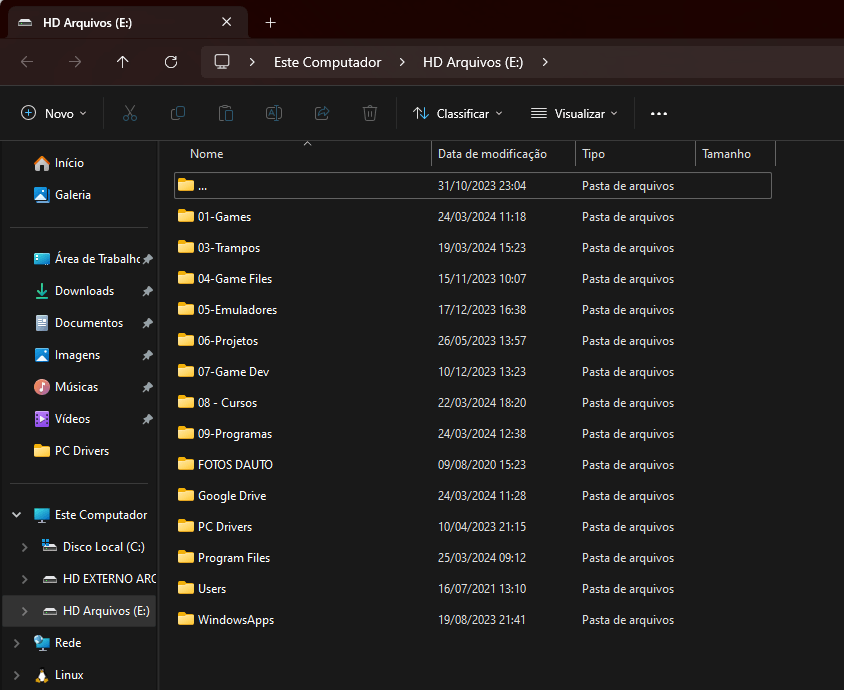Image resolution: width=844 pixels, height=690 pixels.
Task: Expand the Rede tree node
Action: 17,643
